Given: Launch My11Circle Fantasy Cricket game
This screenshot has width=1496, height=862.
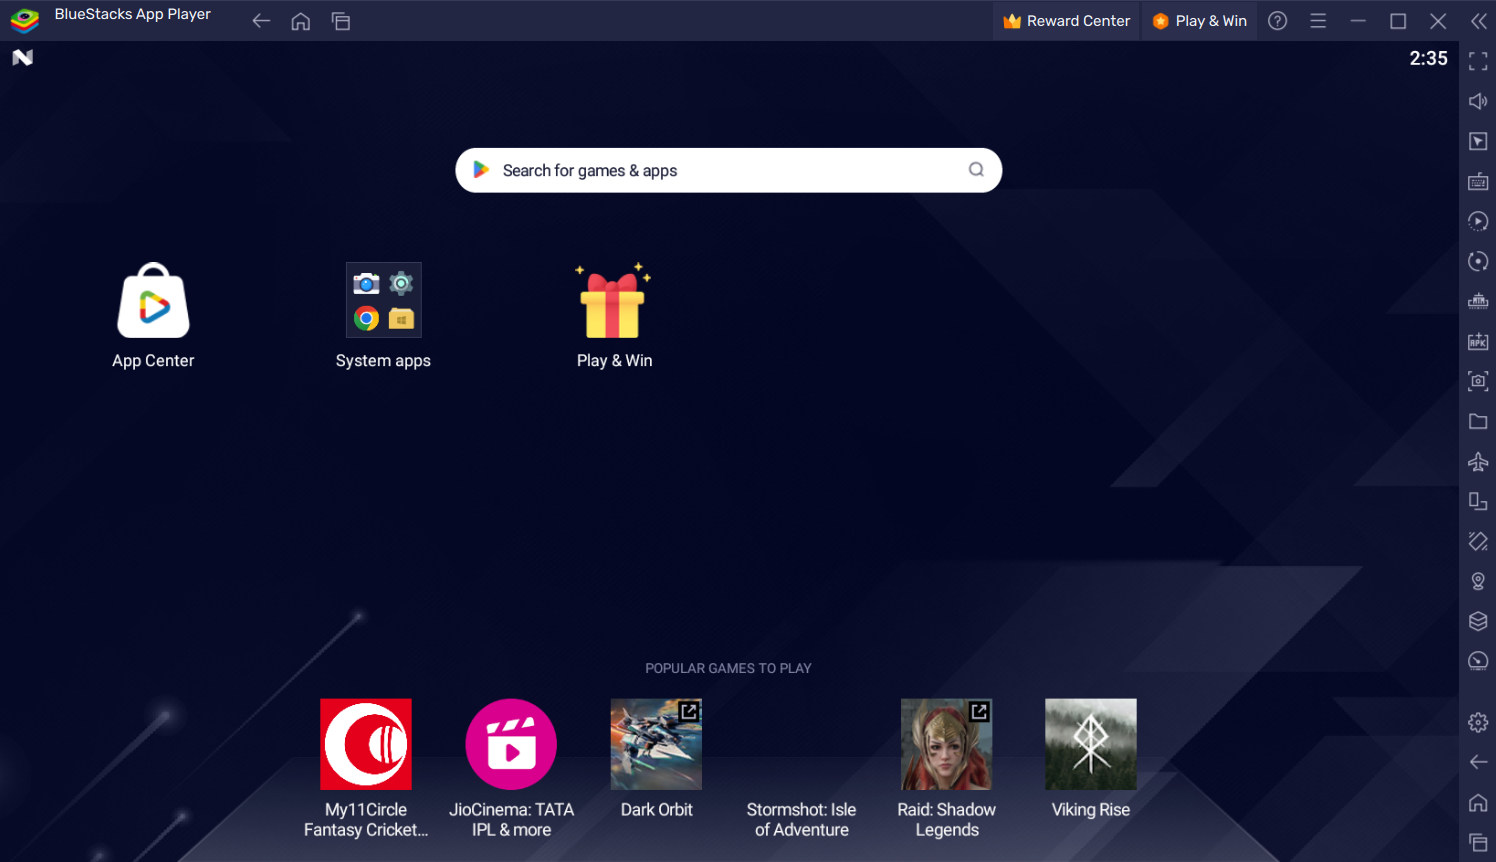Looking at the screenshot, I should 366,744.
